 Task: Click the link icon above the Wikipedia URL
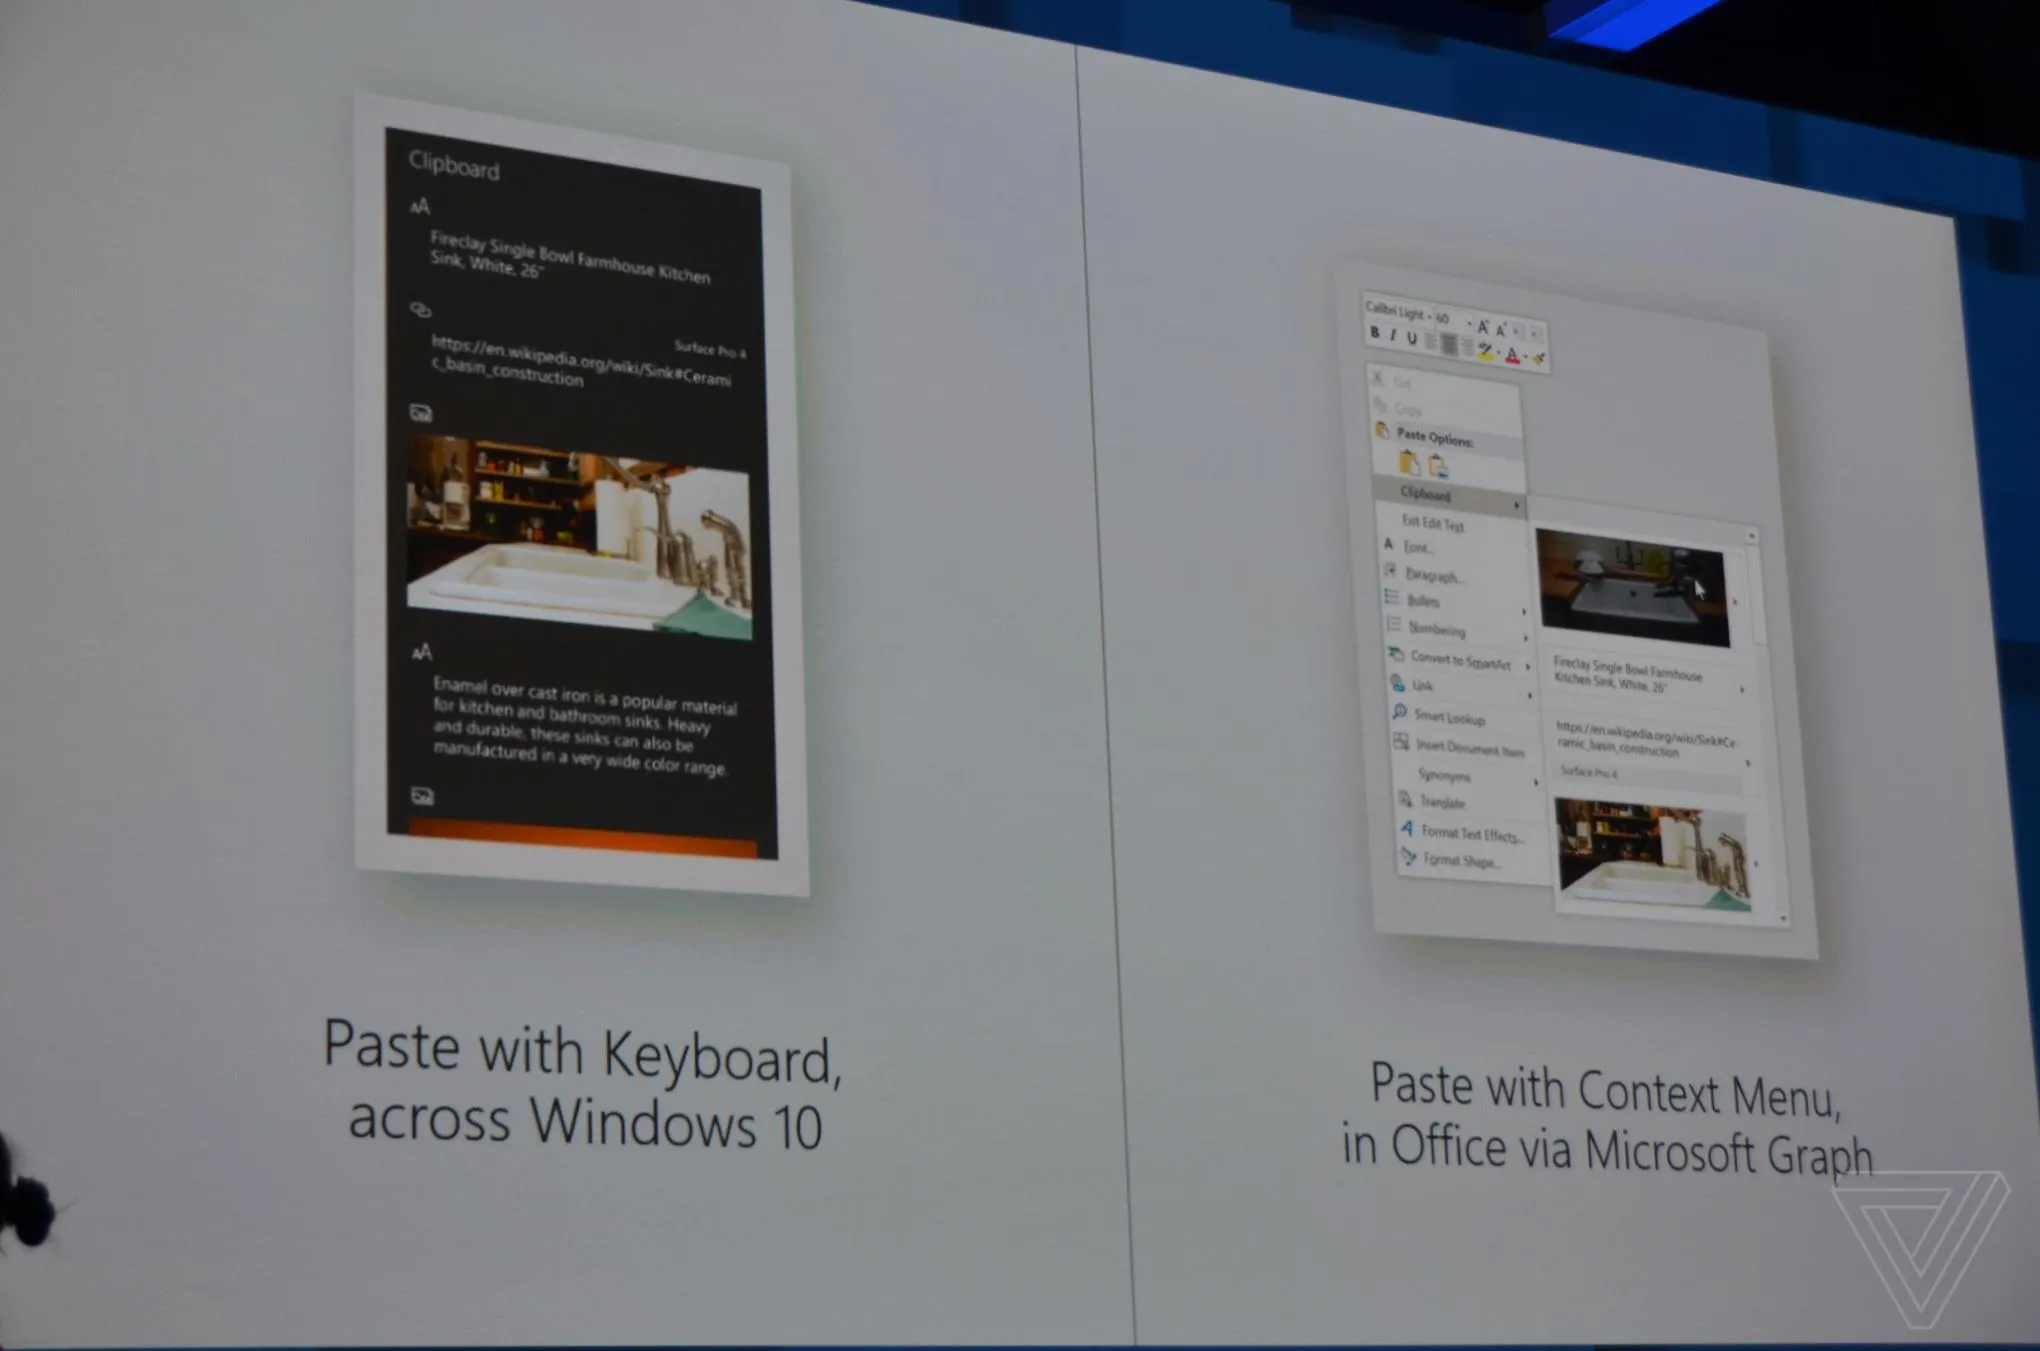[421, 310]
